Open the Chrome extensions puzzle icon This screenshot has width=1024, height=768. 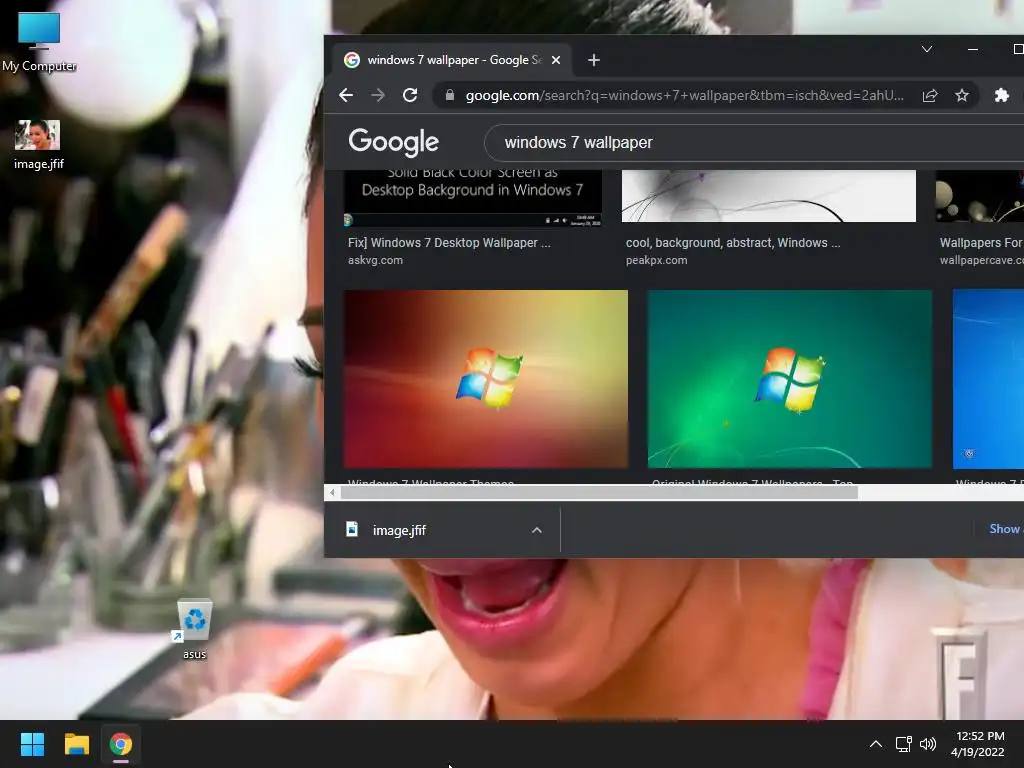[1002, 95]
